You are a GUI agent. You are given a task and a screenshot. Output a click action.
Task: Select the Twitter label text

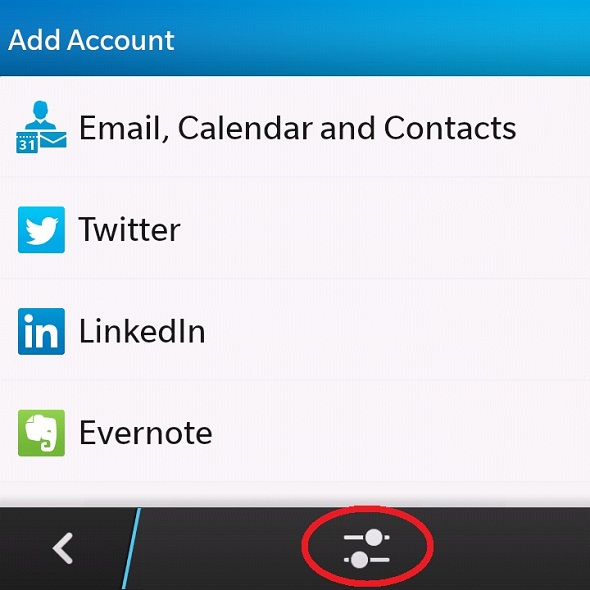tap(129, 230)
